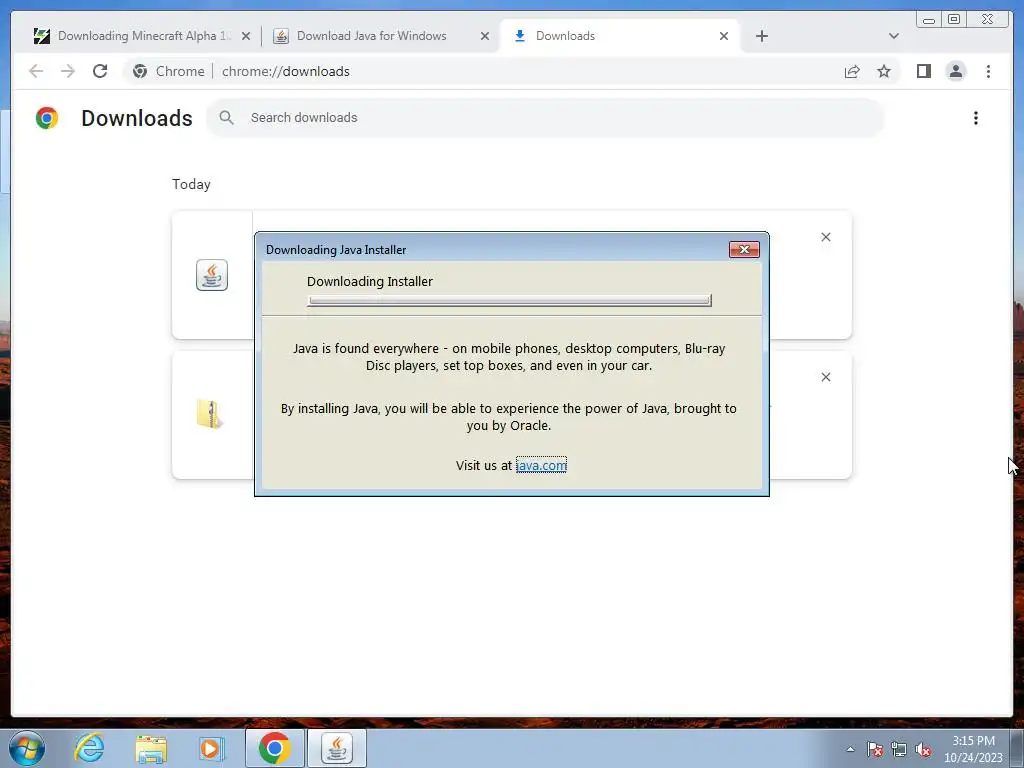Open the java.com link in installer dialog

click(x=541, y=465)
